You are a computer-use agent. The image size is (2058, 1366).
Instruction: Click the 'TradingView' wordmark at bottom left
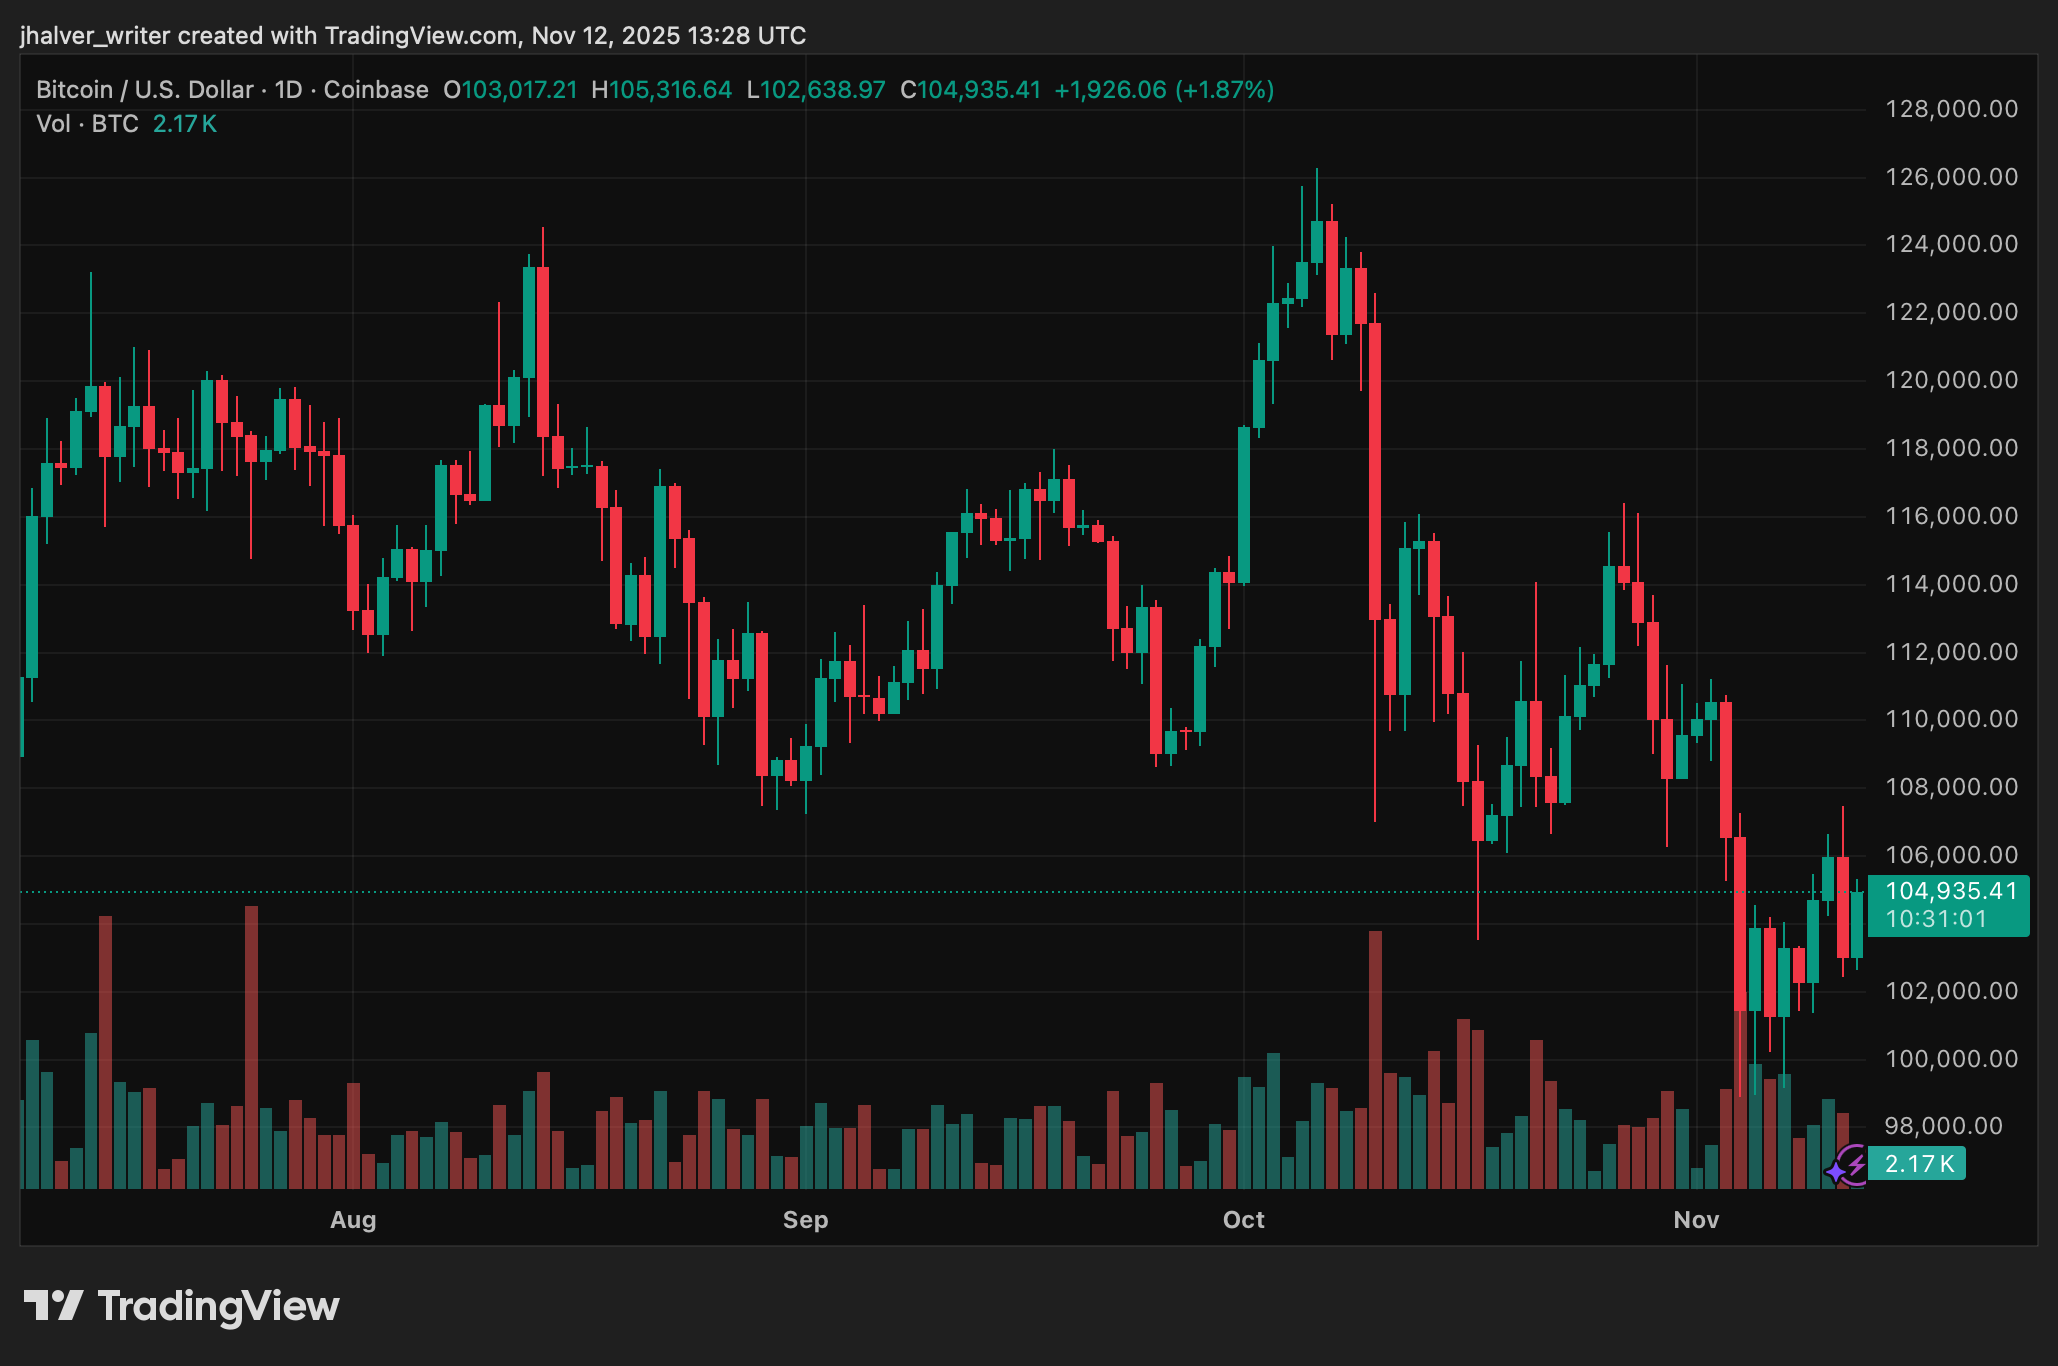pyautogui.click(x=218, y=1305)
